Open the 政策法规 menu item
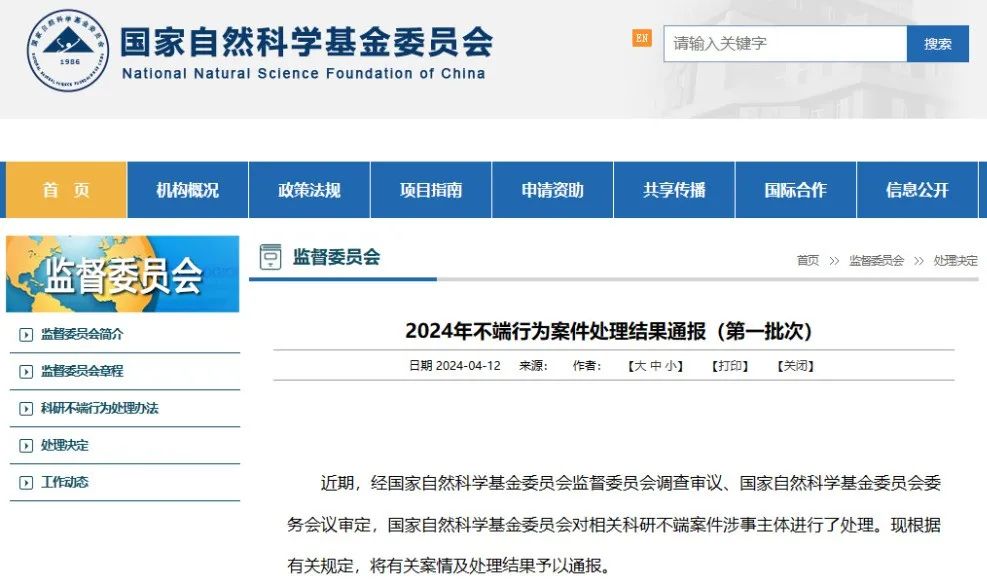The height and width of the screenshot is (585, 987). tap(309, 190)
